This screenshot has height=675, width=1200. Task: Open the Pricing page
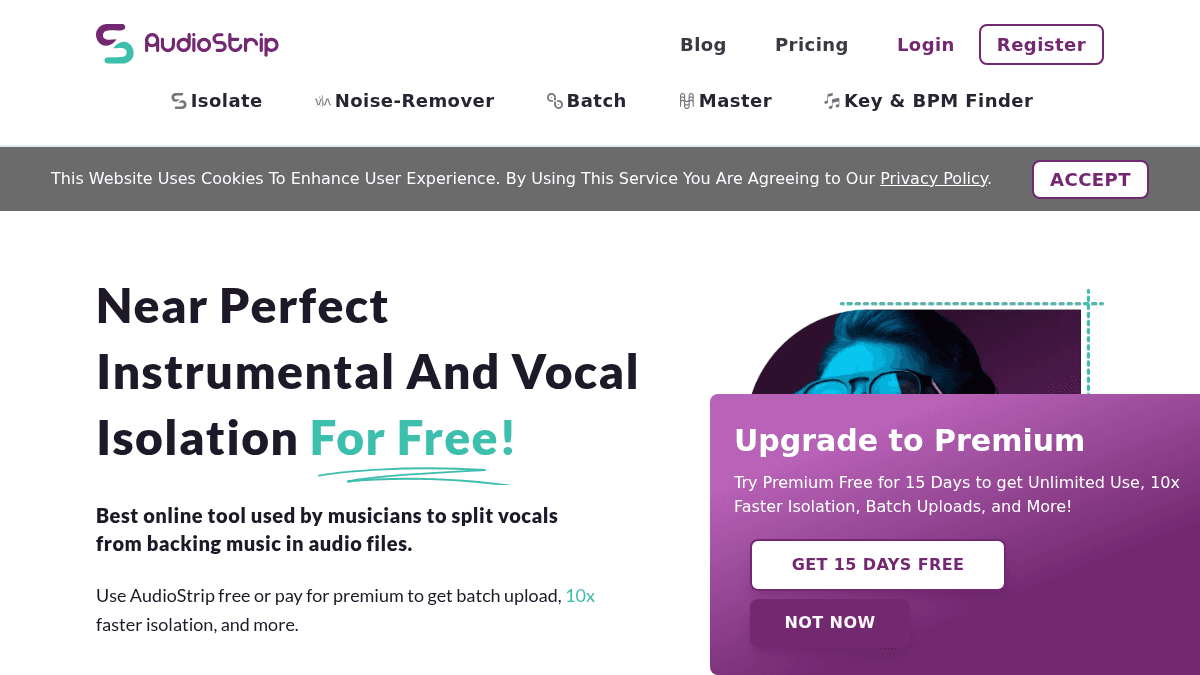pos(811,45)
